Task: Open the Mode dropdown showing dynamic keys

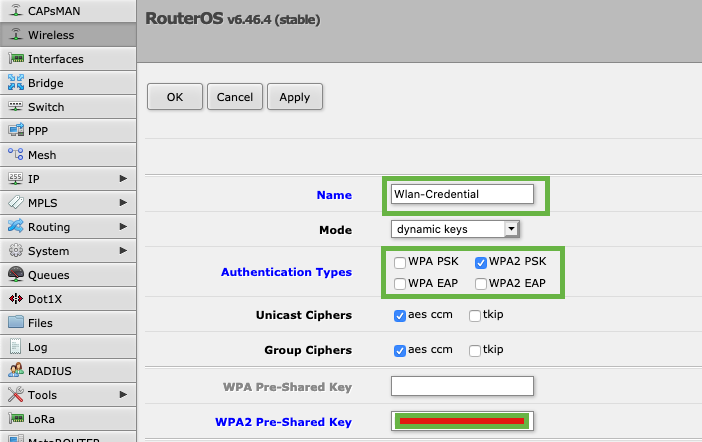Action: [x=455, y=229]
